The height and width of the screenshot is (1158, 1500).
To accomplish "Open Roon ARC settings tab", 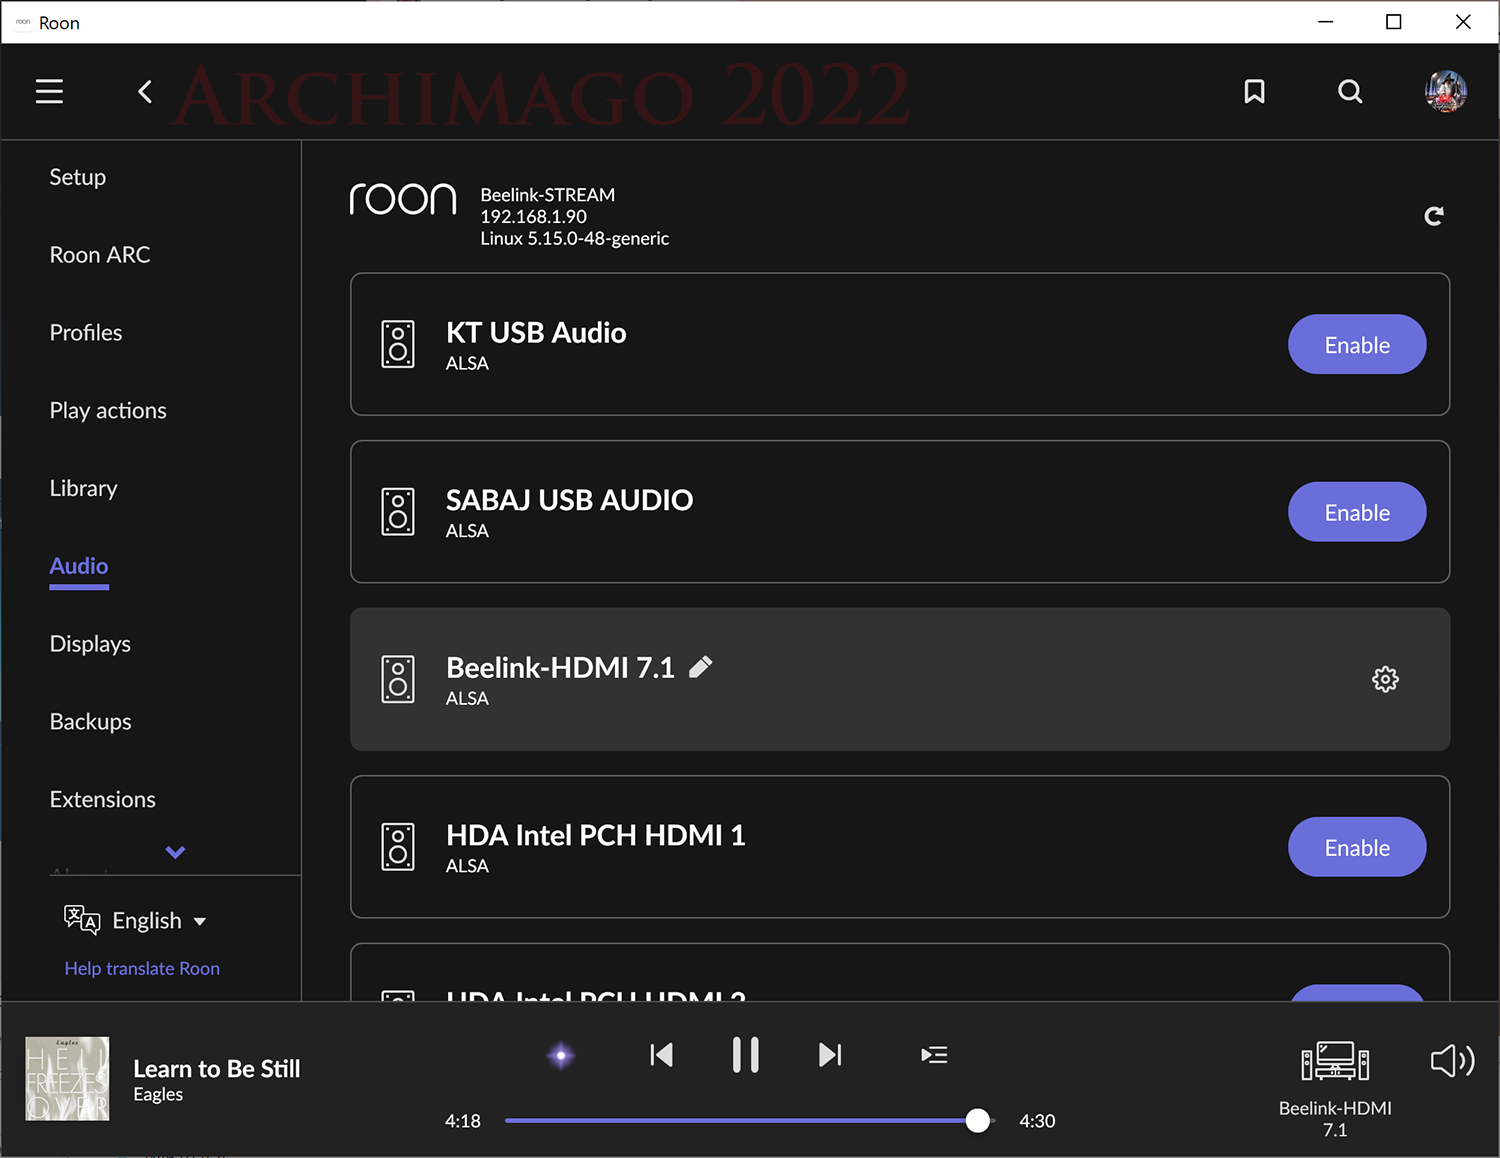I will click(x=100, y=255).
